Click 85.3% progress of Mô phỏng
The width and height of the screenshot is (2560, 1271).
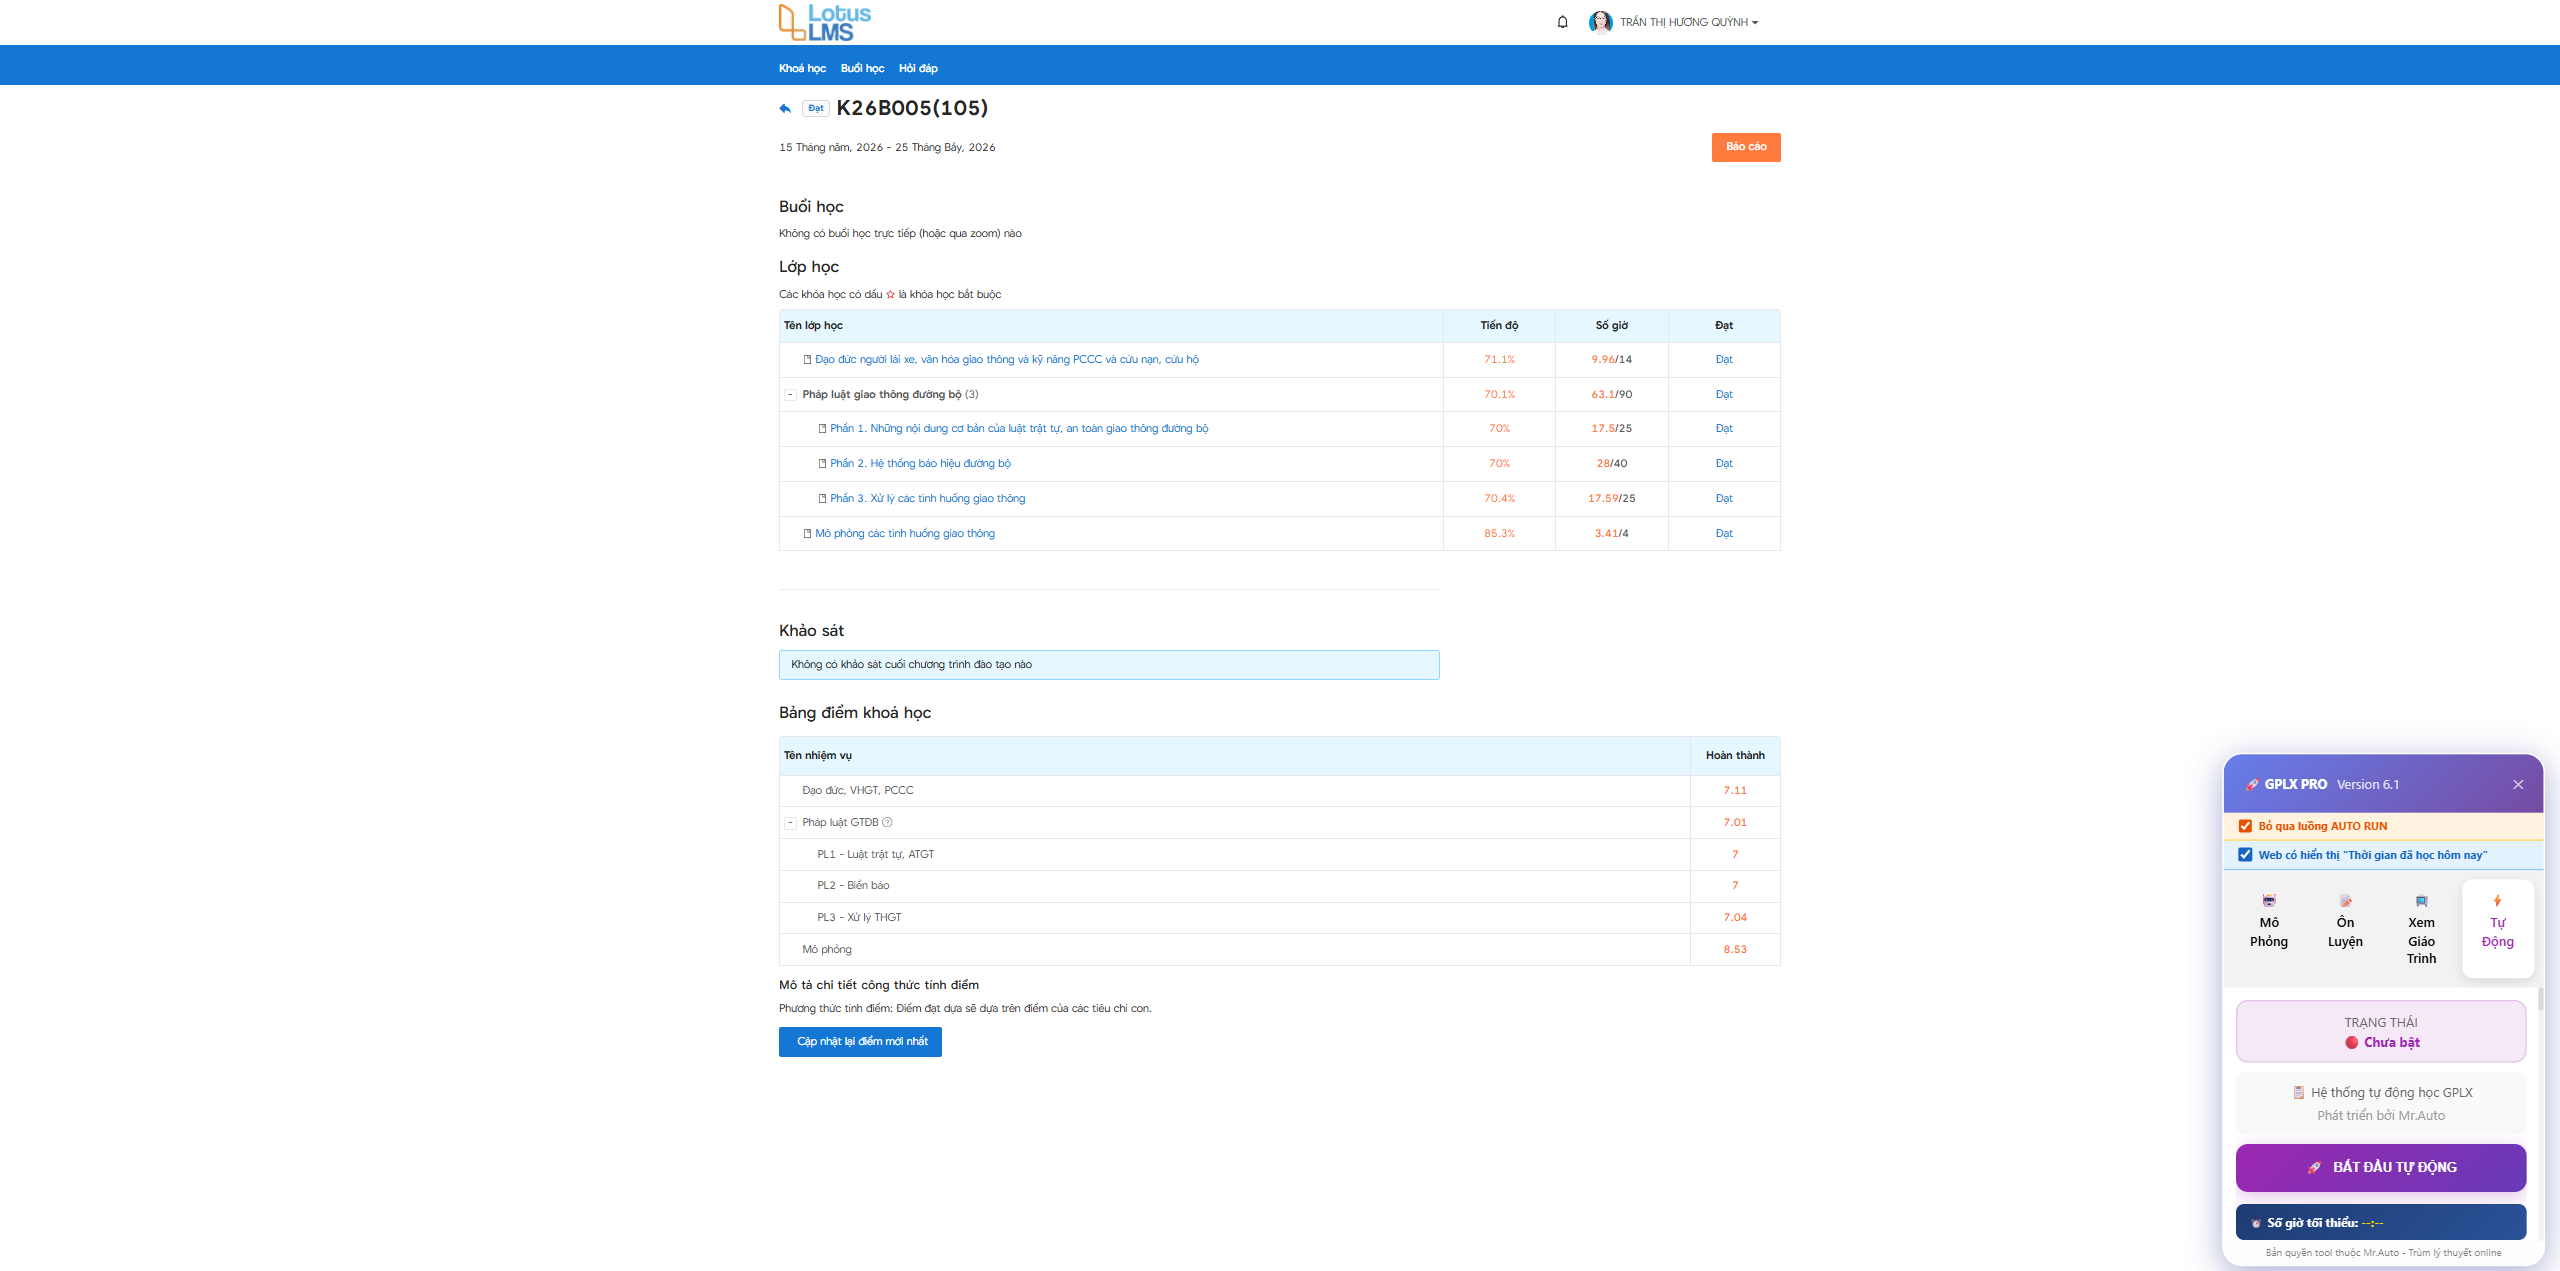1499,534
